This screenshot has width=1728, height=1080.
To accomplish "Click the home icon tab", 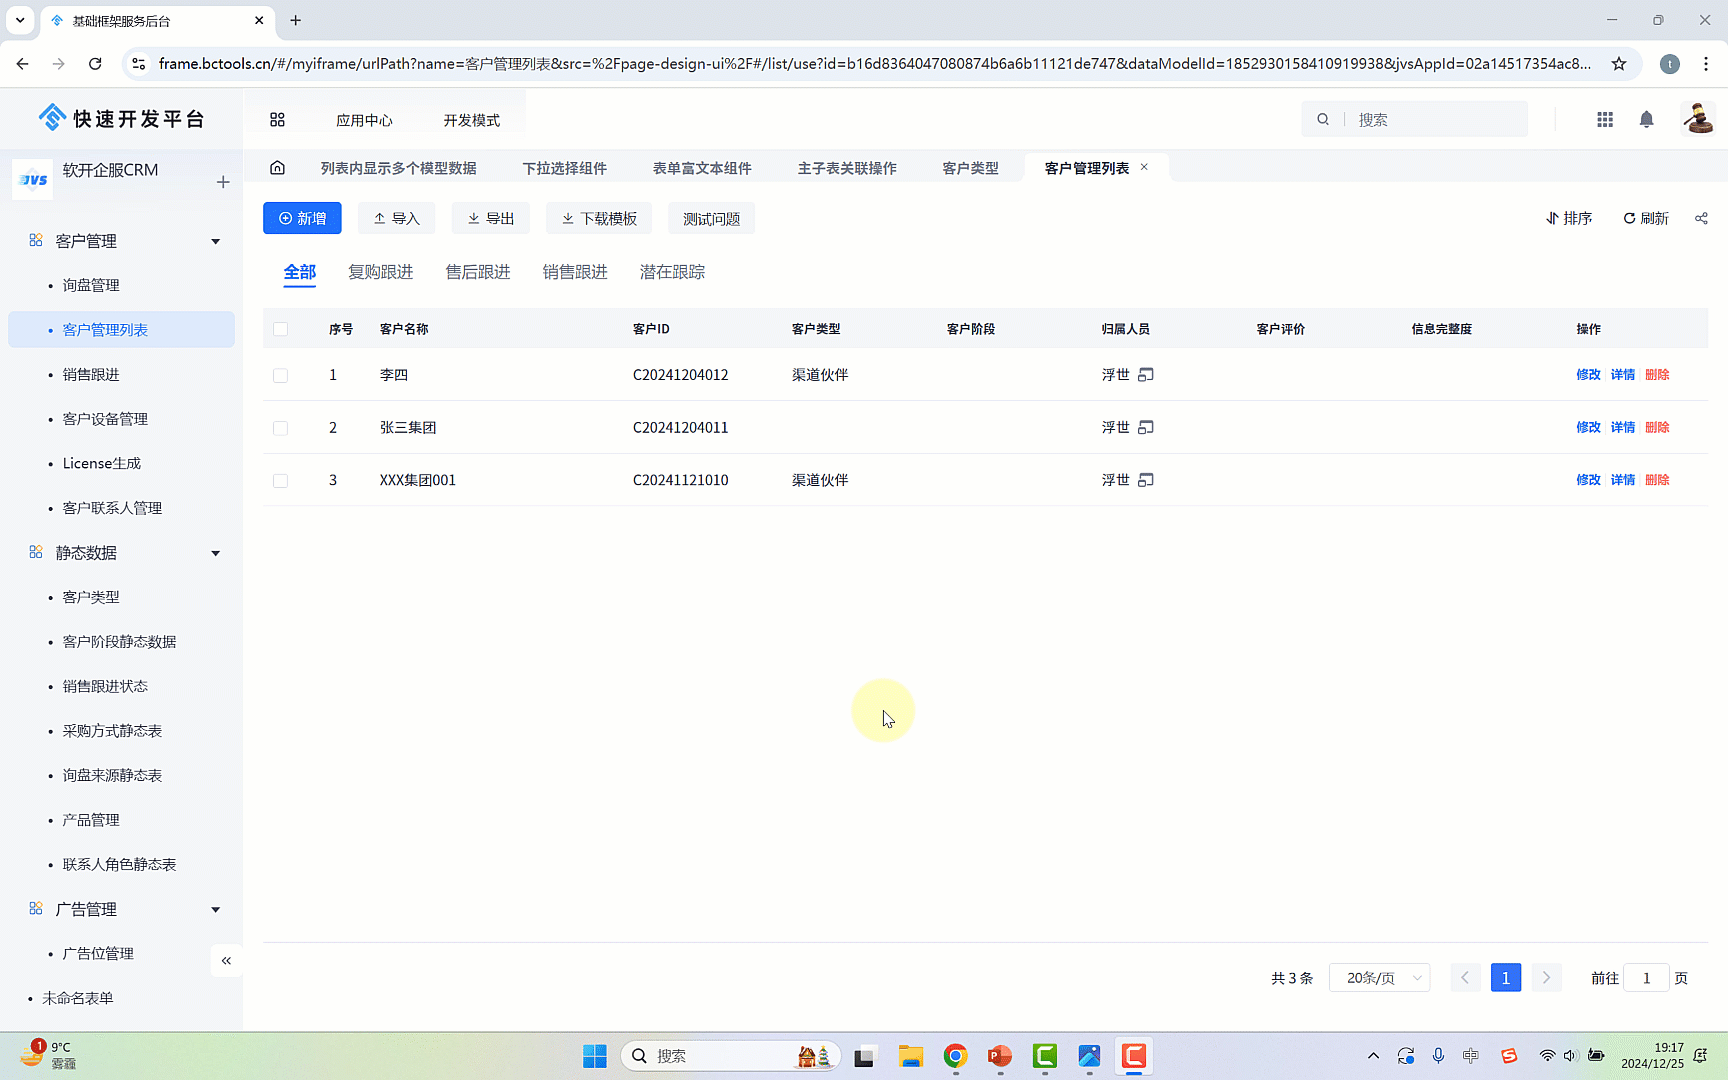I will point(277,168).
